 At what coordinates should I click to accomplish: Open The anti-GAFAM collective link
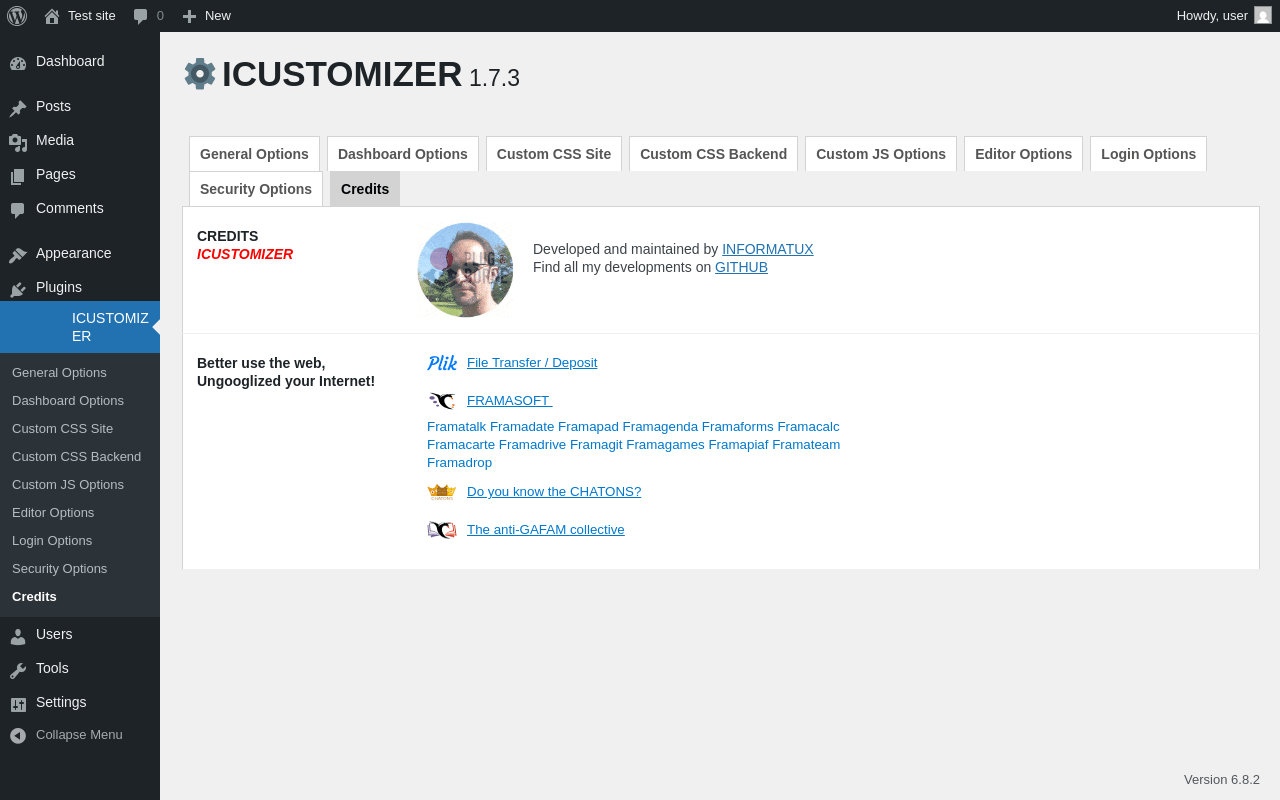click(x=546, y=530)
